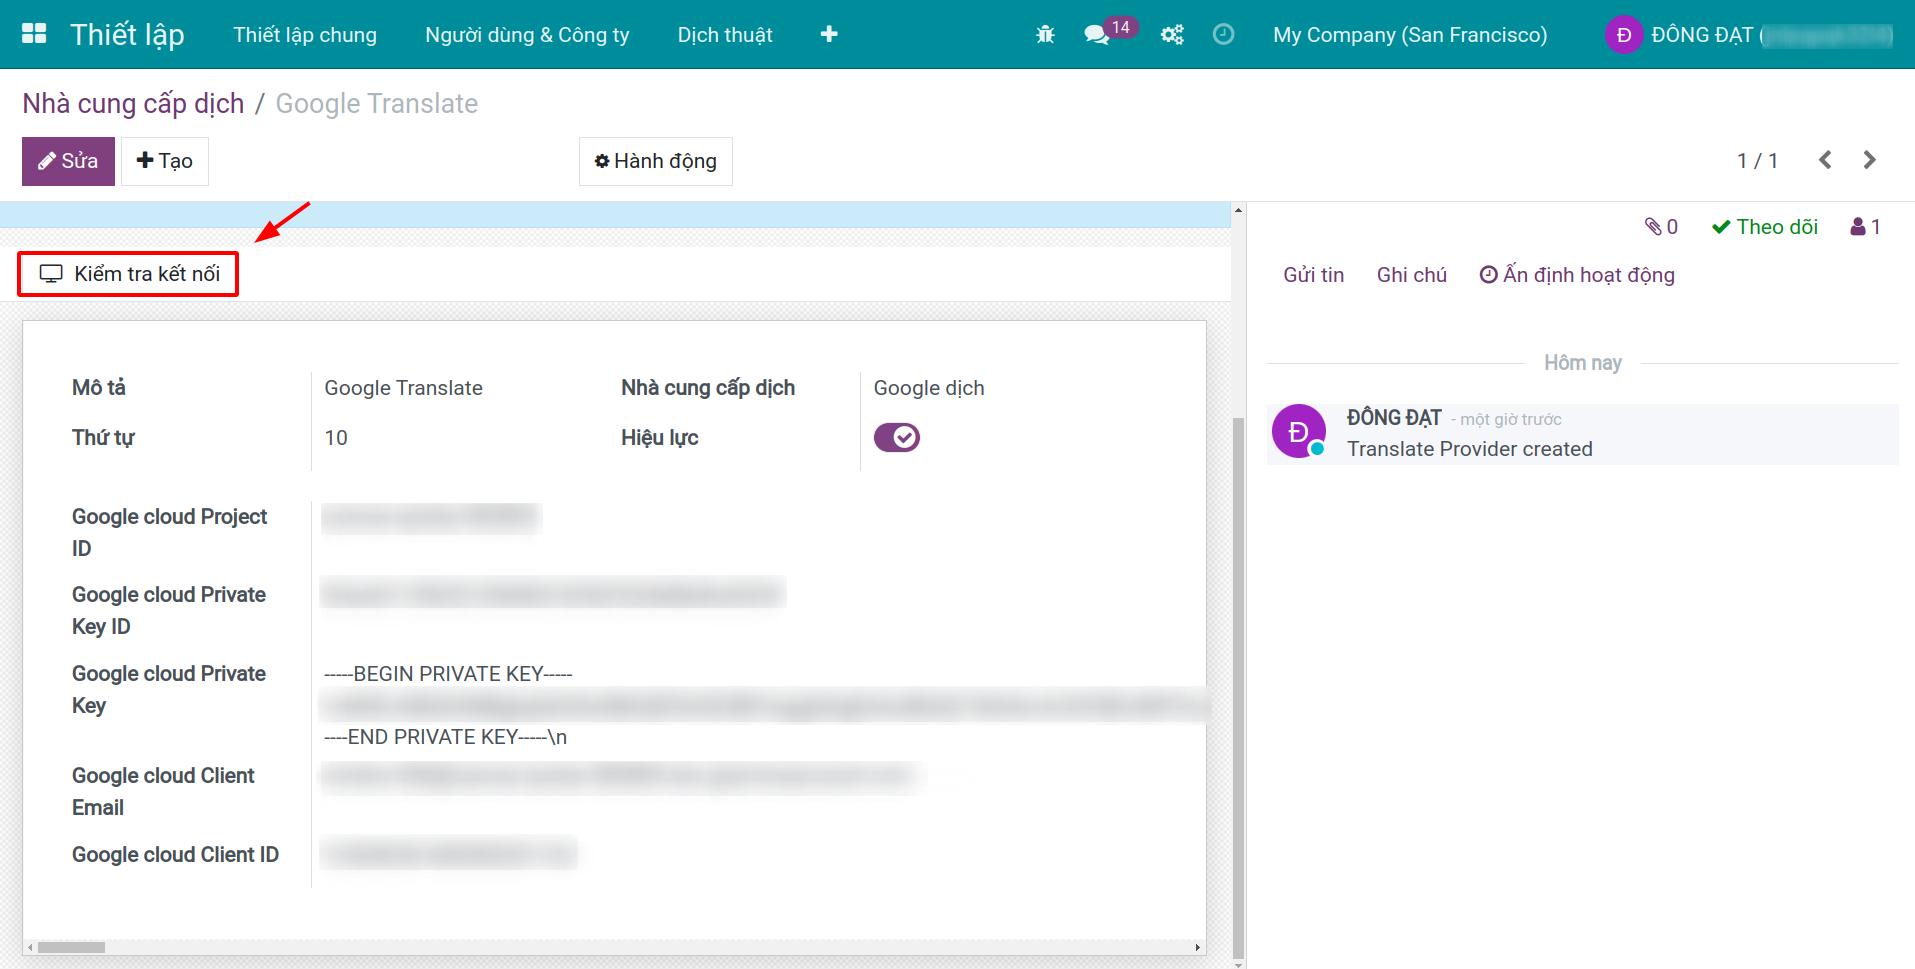The height and width of the screenshot is (969, 1915).
Task: Open the My Company (San Francisco) switcher
Action: click(1409, 35)
